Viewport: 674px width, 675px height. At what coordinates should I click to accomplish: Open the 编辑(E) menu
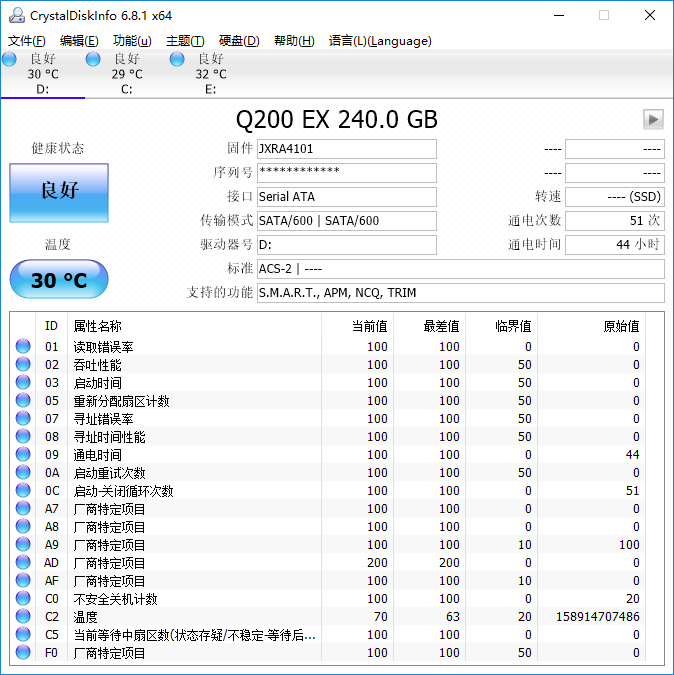point(79,41)
